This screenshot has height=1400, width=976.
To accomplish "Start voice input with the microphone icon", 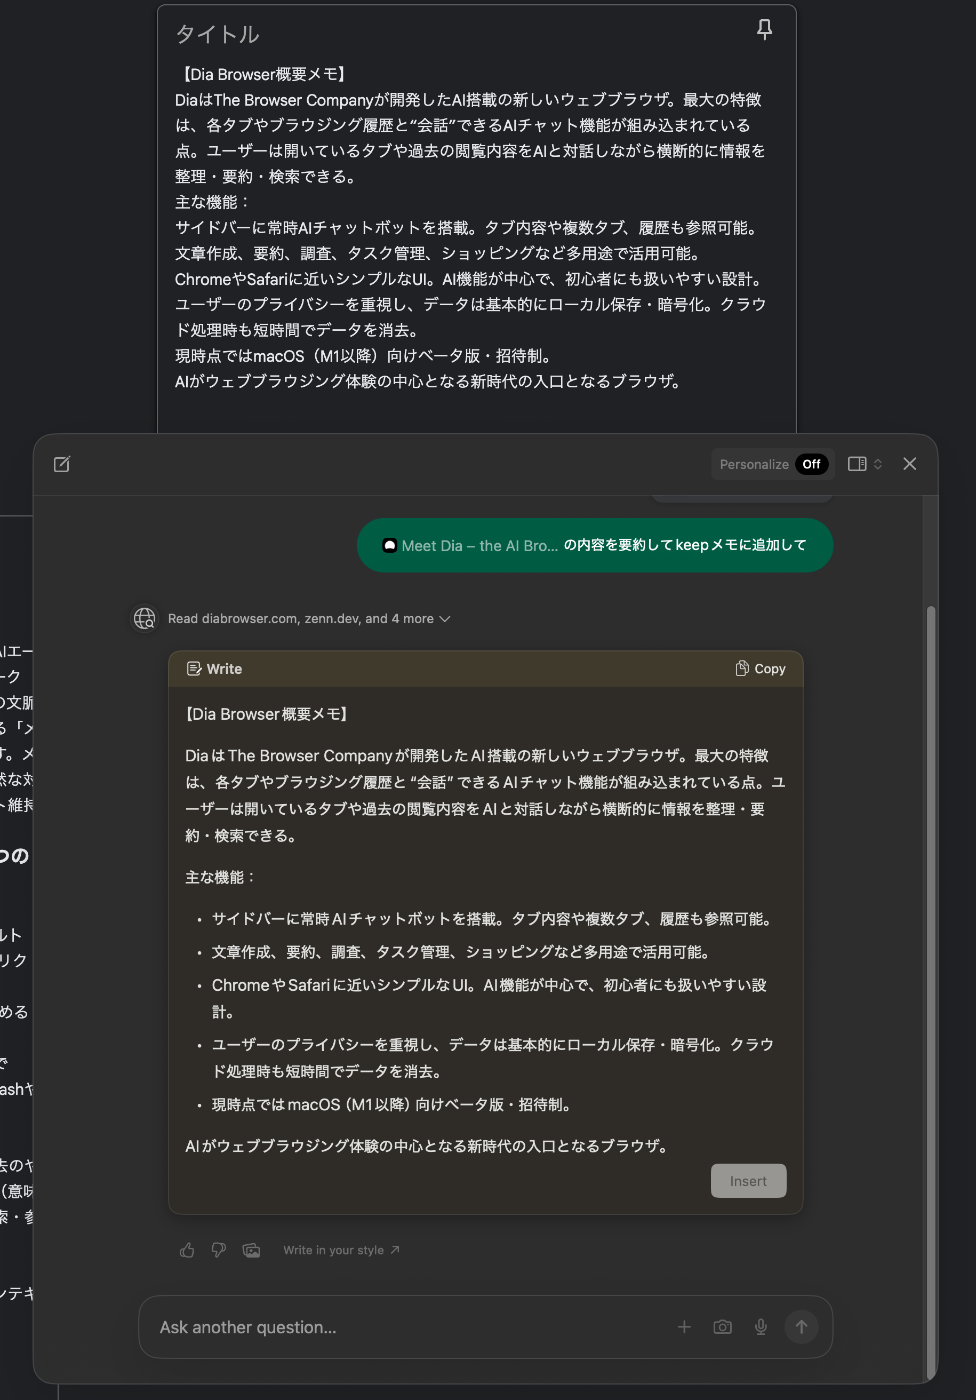I will (x=761, y=1327).
